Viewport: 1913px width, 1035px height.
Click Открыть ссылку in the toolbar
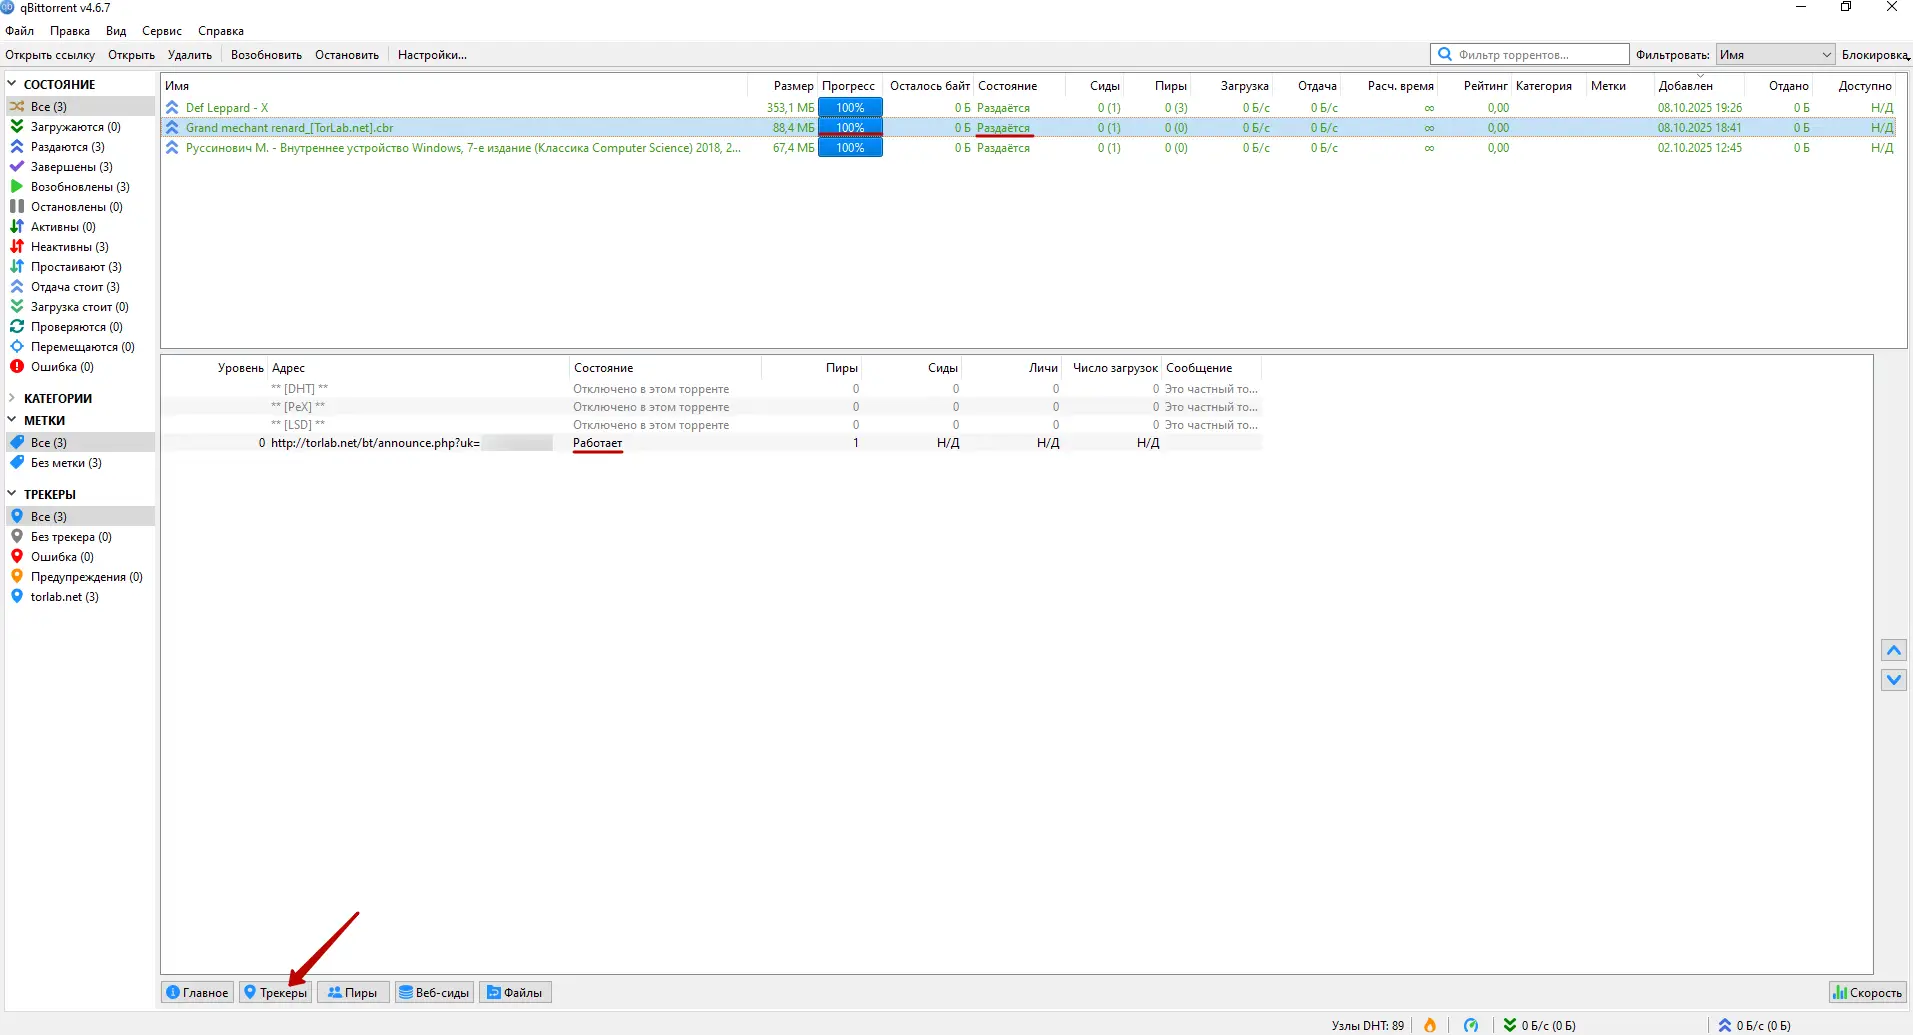pyautogui.click(x=50, y=55)
